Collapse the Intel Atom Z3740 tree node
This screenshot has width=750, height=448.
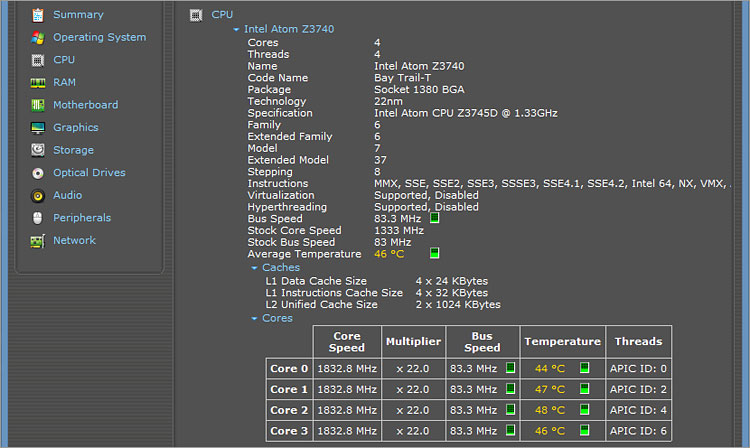point(236,30)
